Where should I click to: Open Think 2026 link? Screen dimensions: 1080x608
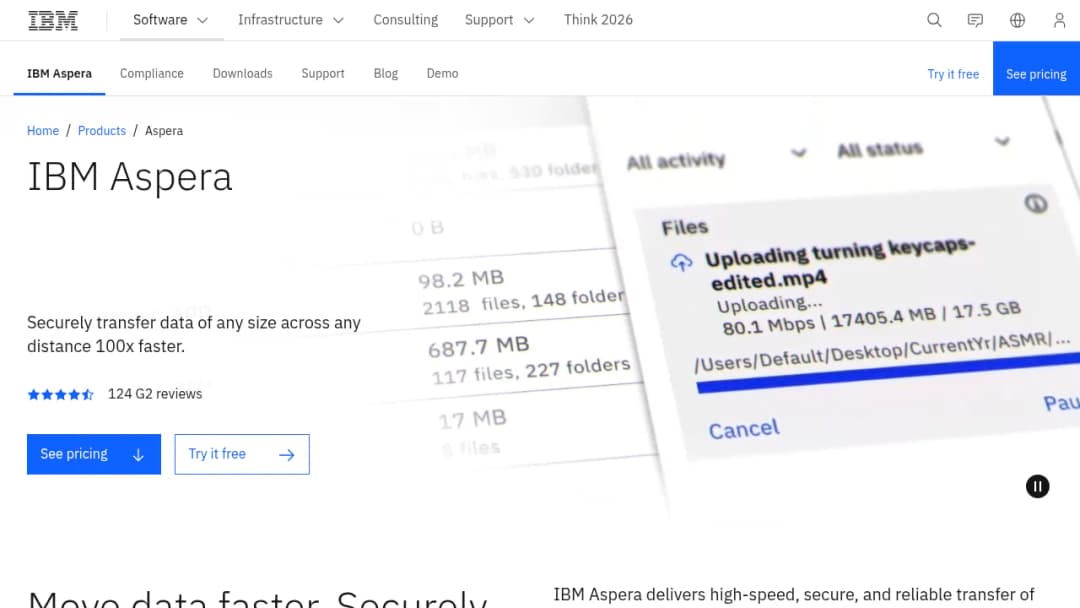(x=598, y=20)
